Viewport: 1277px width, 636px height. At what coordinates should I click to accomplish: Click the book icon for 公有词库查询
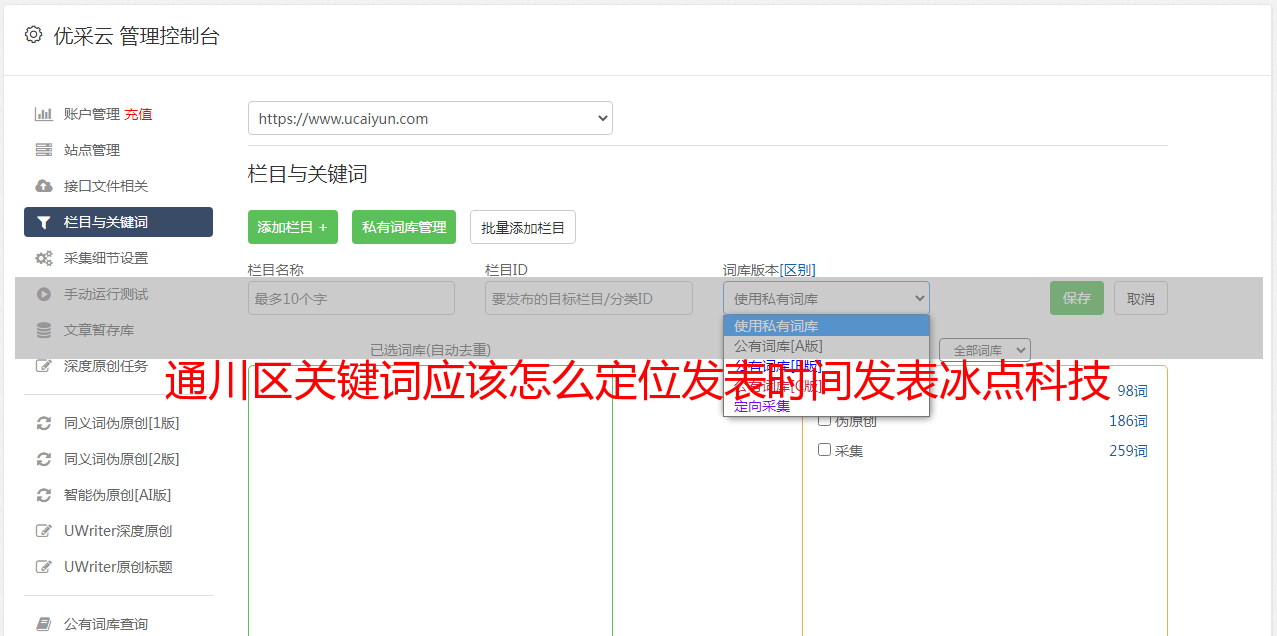point(44,624)
